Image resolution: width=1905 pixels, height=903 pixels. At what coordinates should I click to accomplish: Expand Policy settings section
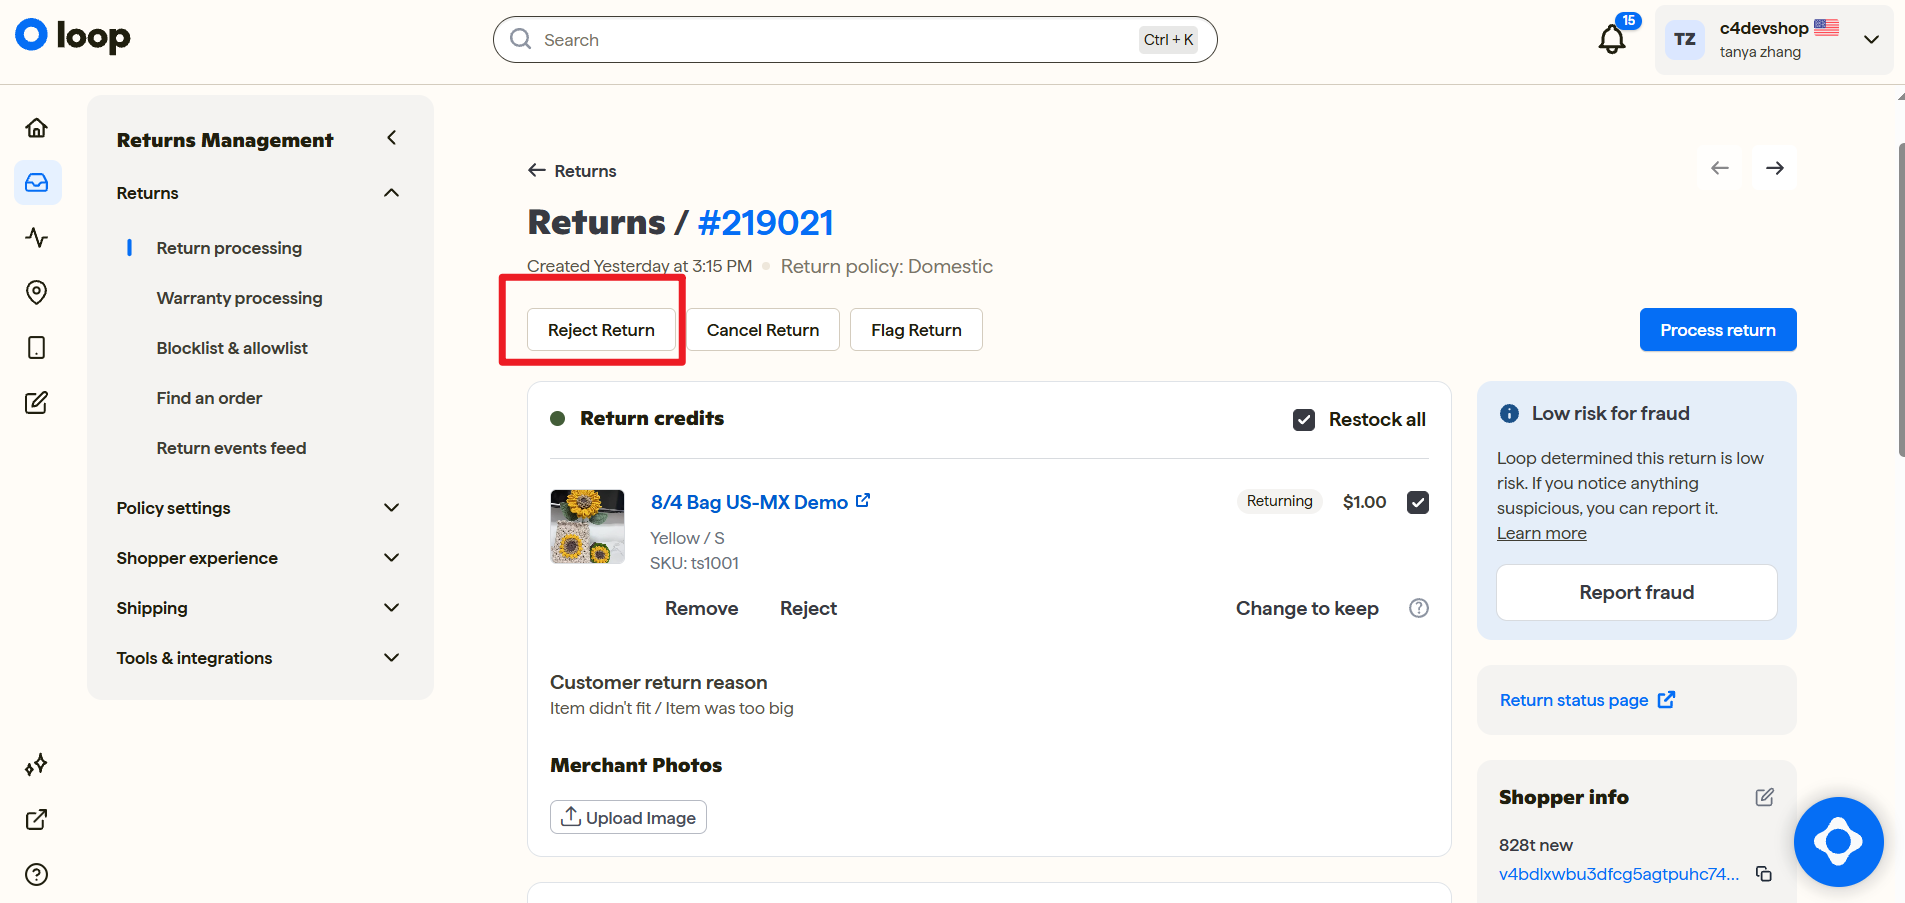[392, 508]
